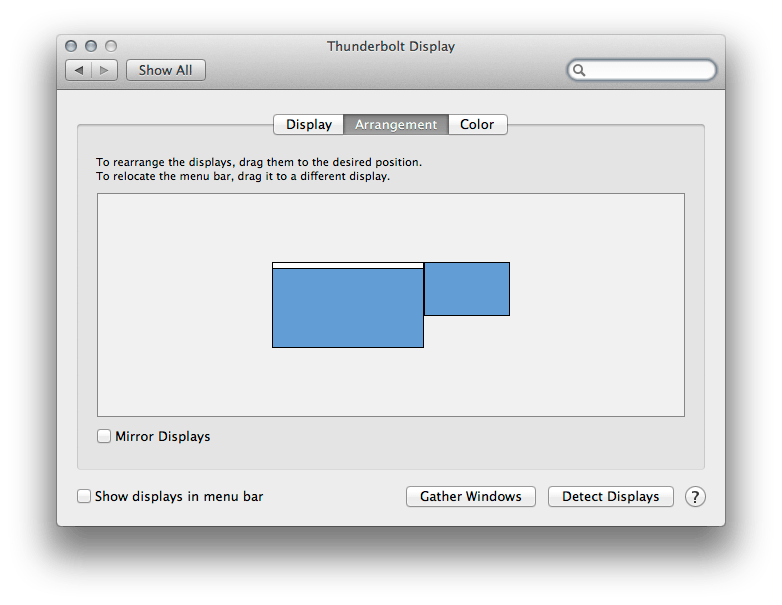Go back with the left arrow button
Image resolution: width=782 pixels, height=605 pixels.
click(79, 70)
